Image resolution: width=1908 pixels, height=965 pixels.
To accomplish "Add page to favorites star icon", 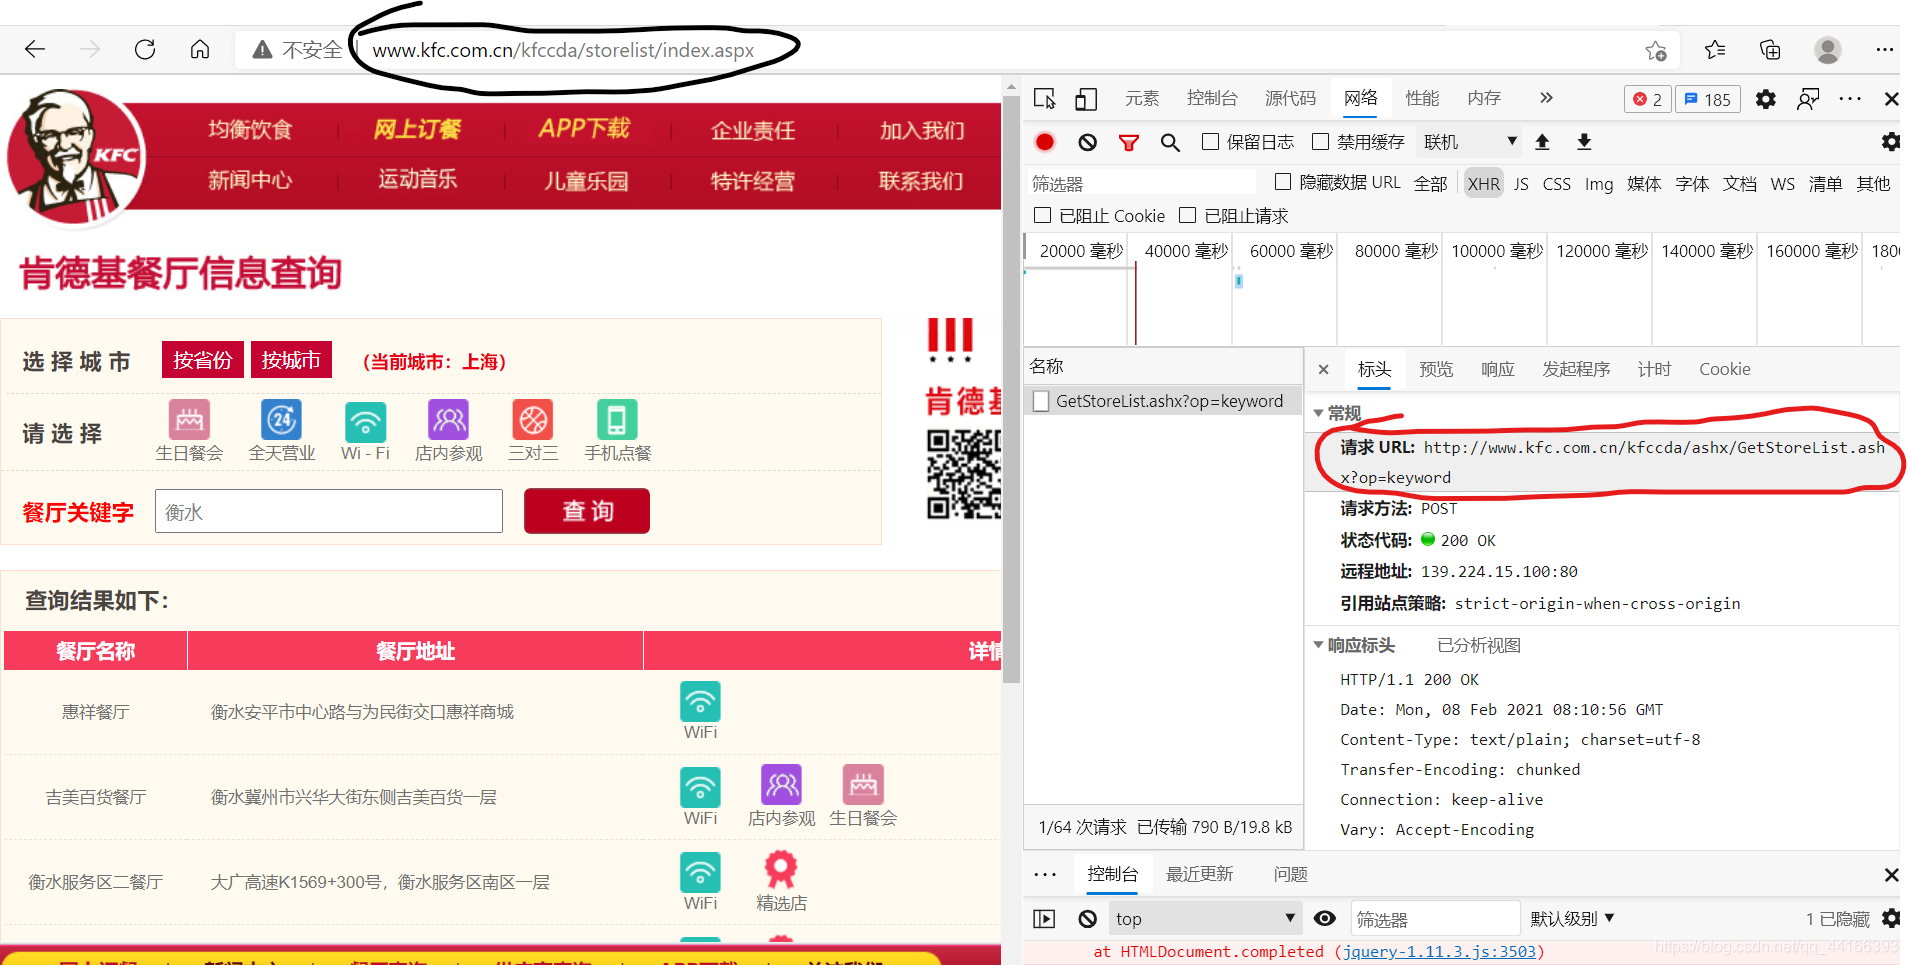I will (x=1656, y=50).
